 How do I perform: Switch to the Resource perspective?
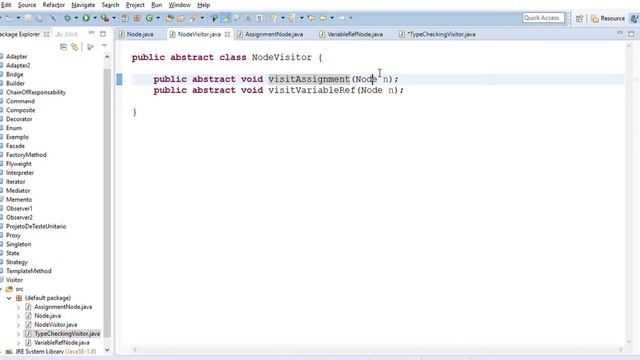point(608,18)
